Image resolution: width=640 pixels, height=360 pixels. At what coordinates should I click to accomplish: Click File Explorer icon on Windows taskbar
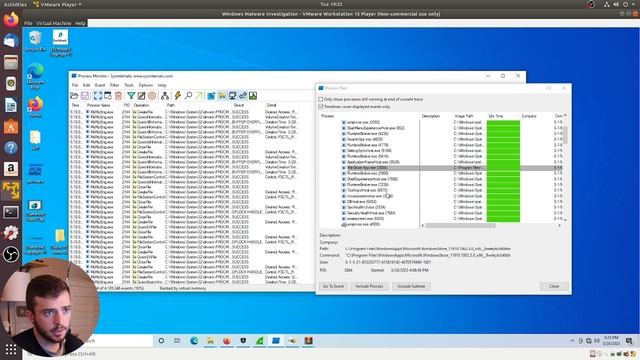click(x=211, y=341)
